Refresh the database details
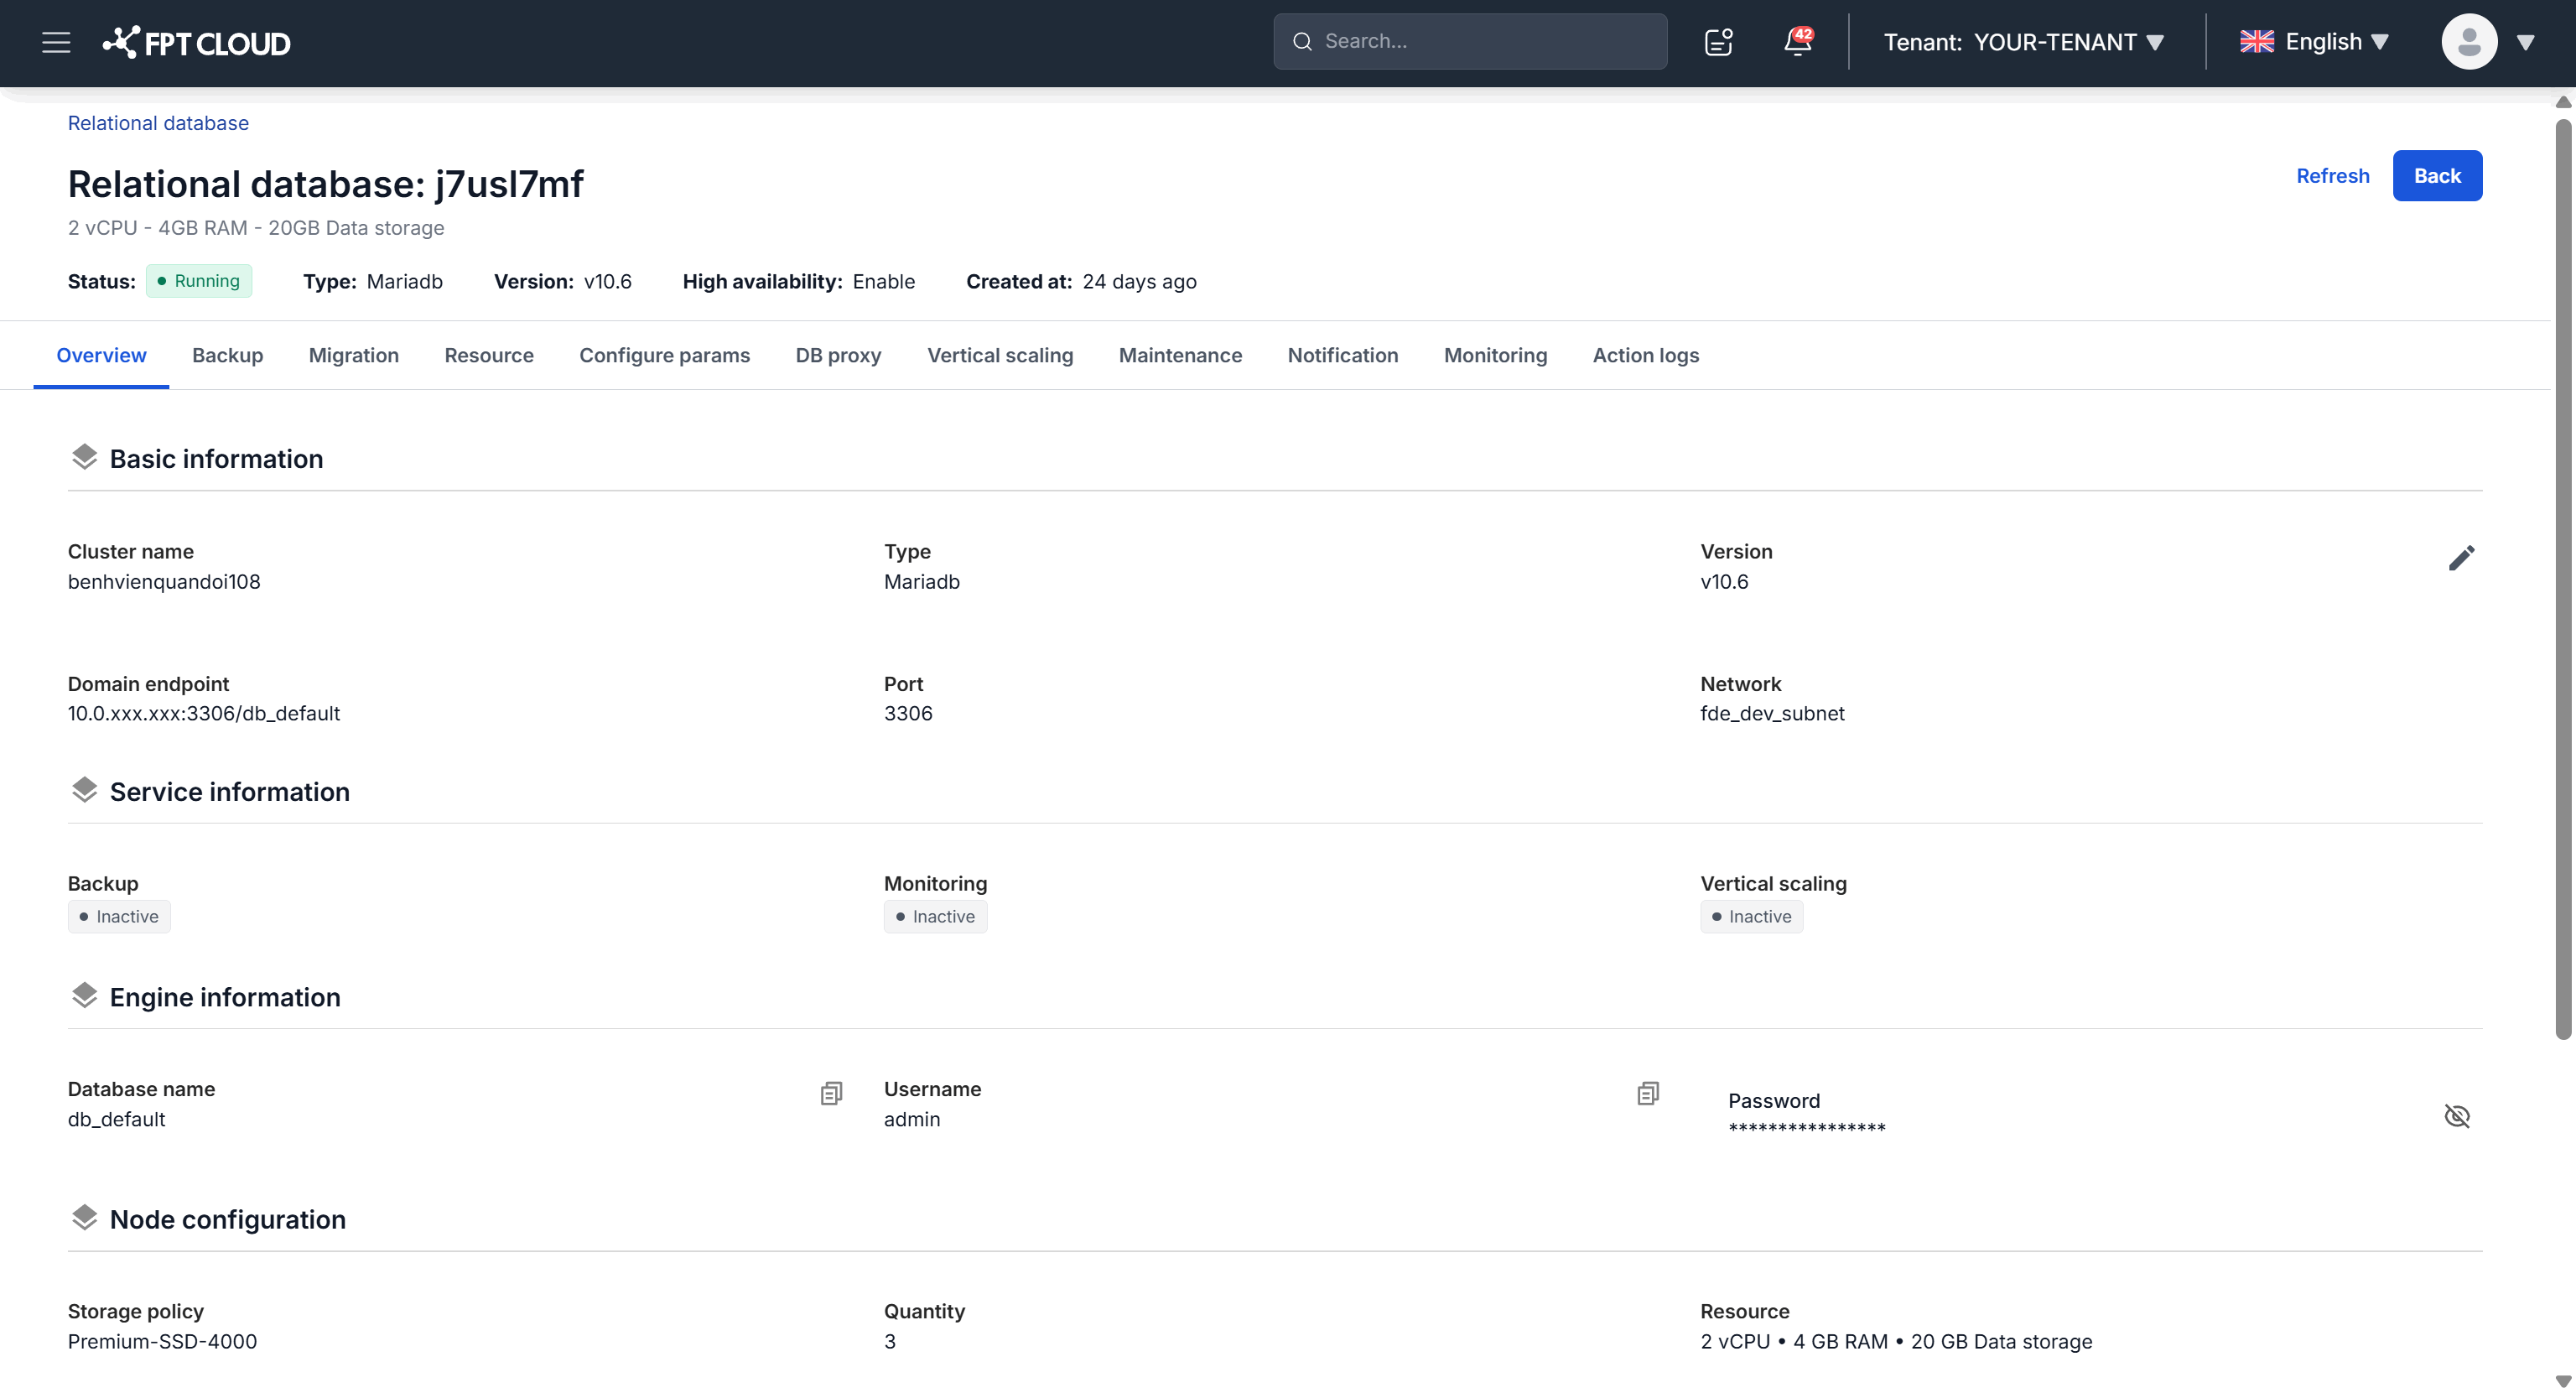The height and width of the screenshot is (1393, 2576). pos(2332,176)
